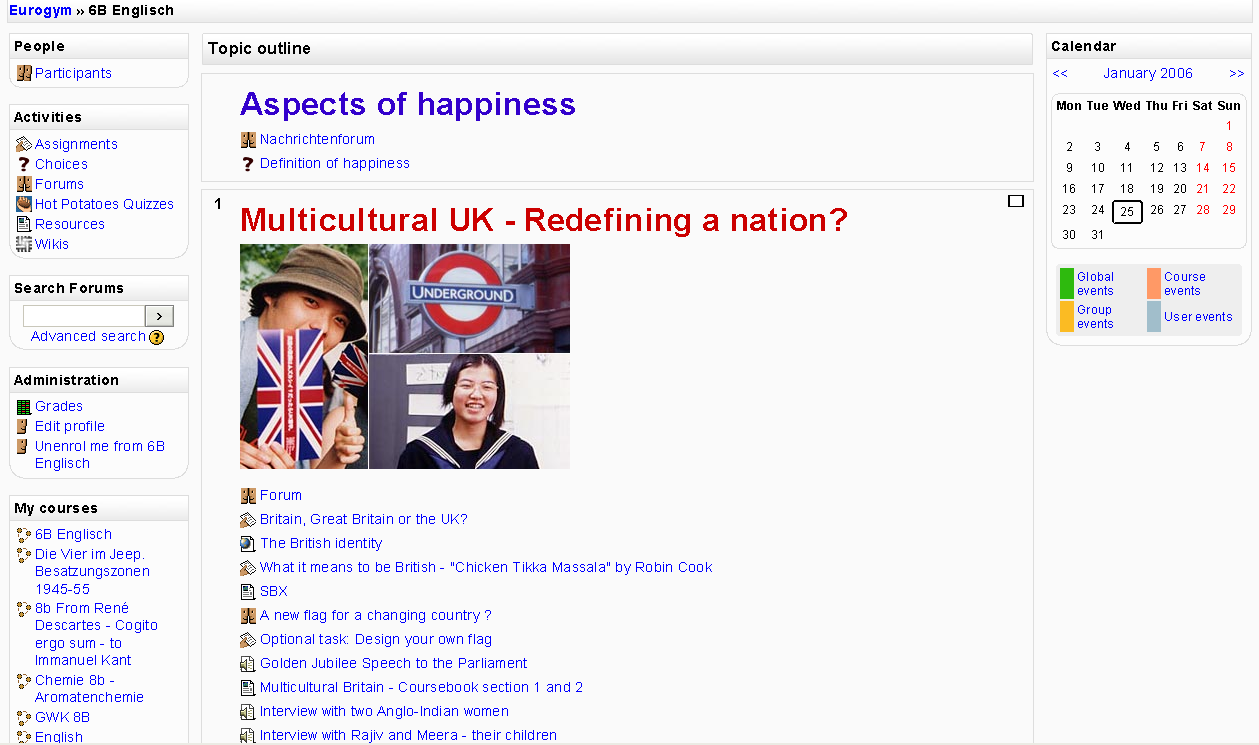Show only topic 1 using square toggle
This screenshot has width=1259, height=745.
click(x=1016, y=201)
